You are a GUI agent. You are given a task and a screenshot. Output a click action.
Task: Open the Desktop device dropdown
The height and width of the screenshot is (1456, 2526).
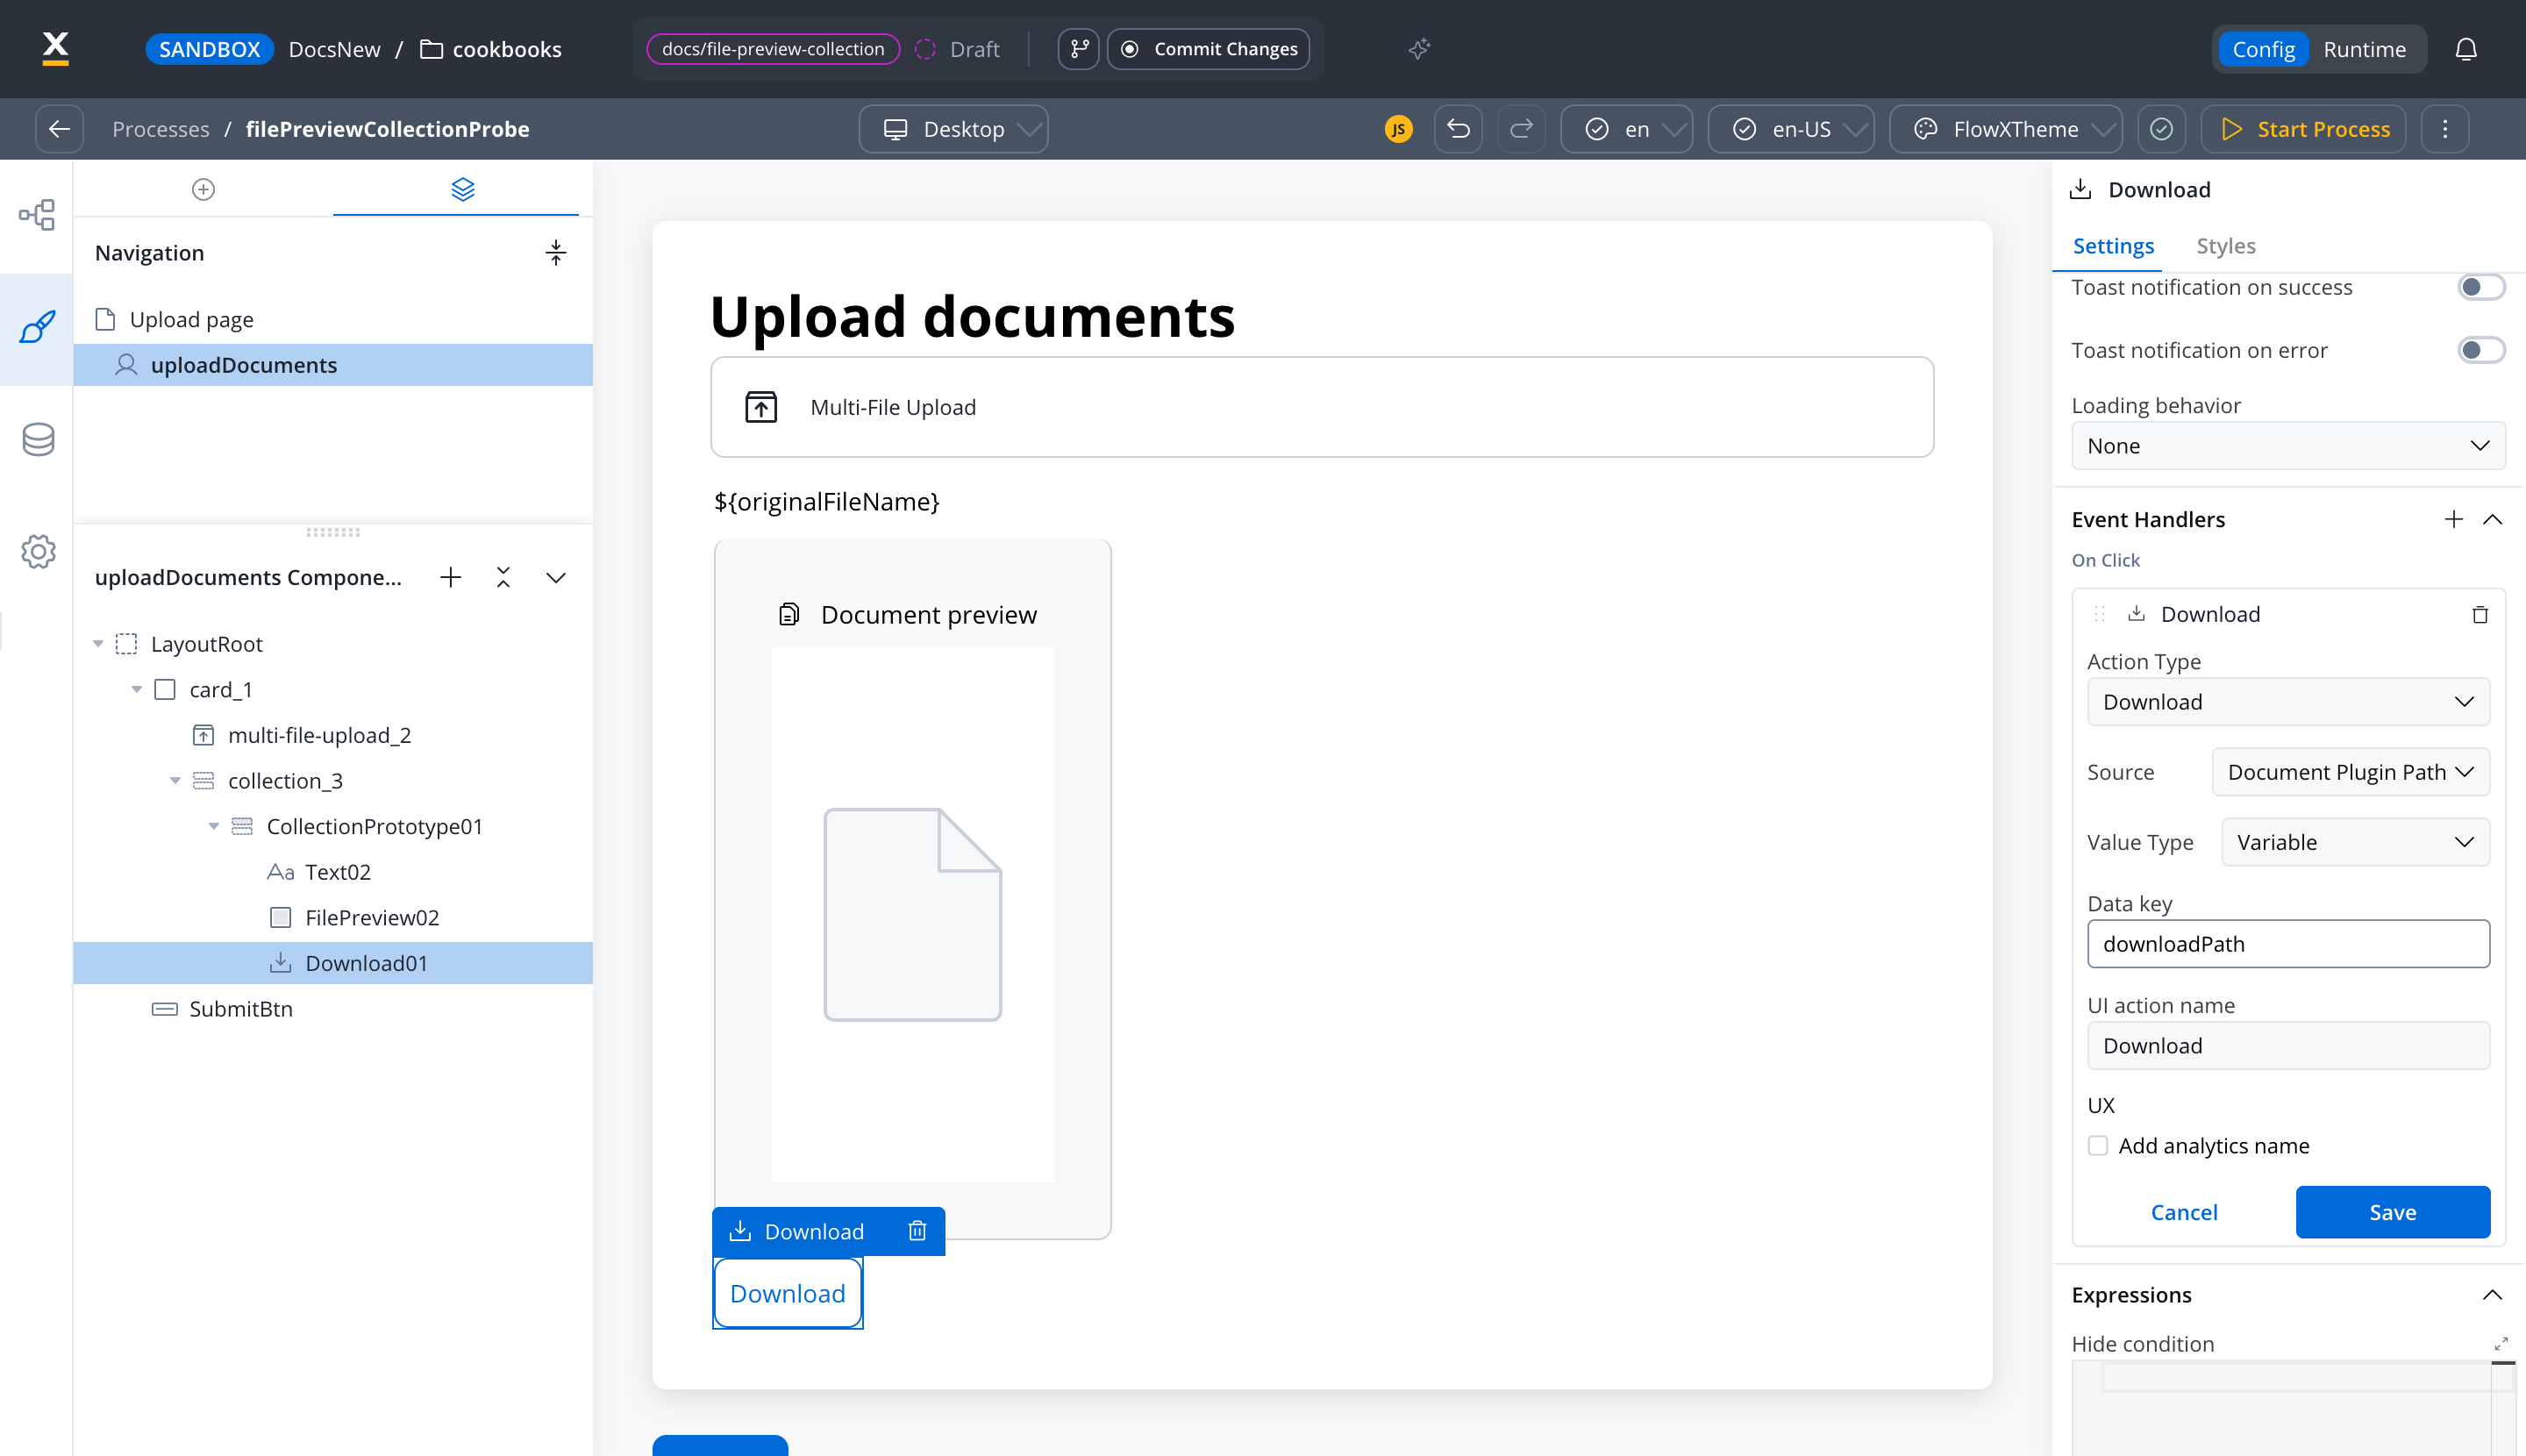coord(954,129)
